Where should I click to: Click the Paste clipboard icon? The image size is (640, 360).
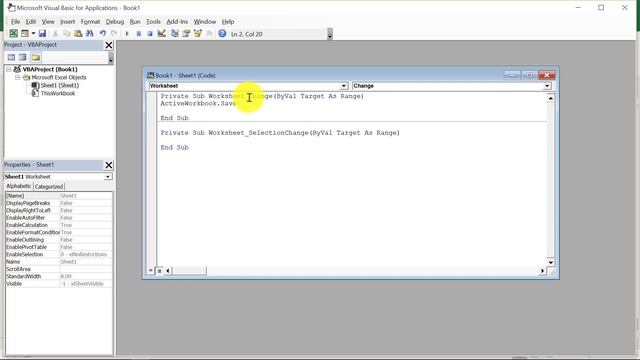[x=78, y=33]
